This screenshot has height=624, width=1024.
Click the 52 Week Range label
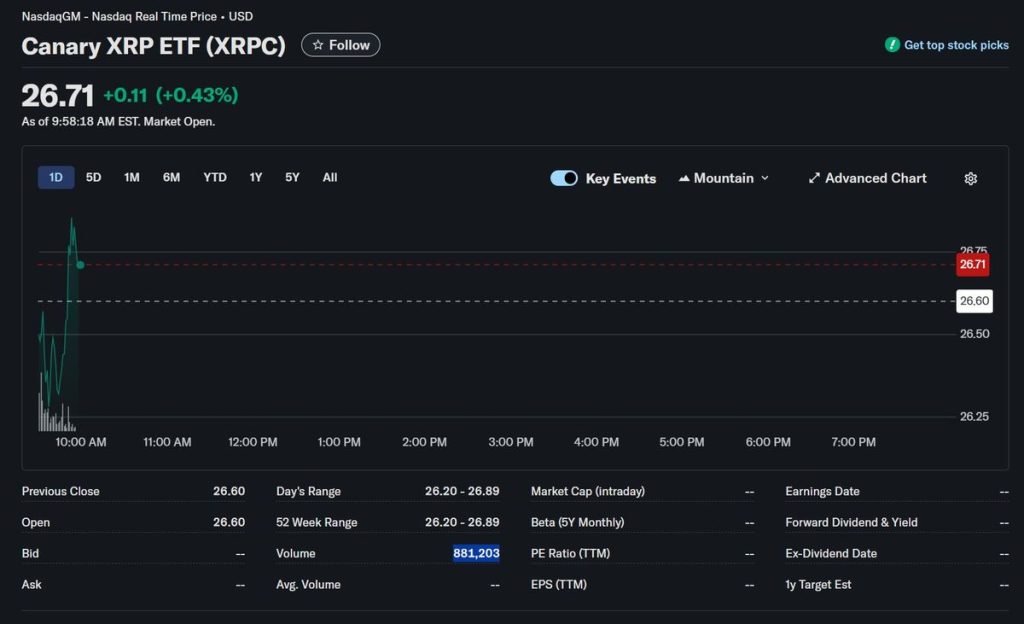pyautogui.click(x=317, y=523)
